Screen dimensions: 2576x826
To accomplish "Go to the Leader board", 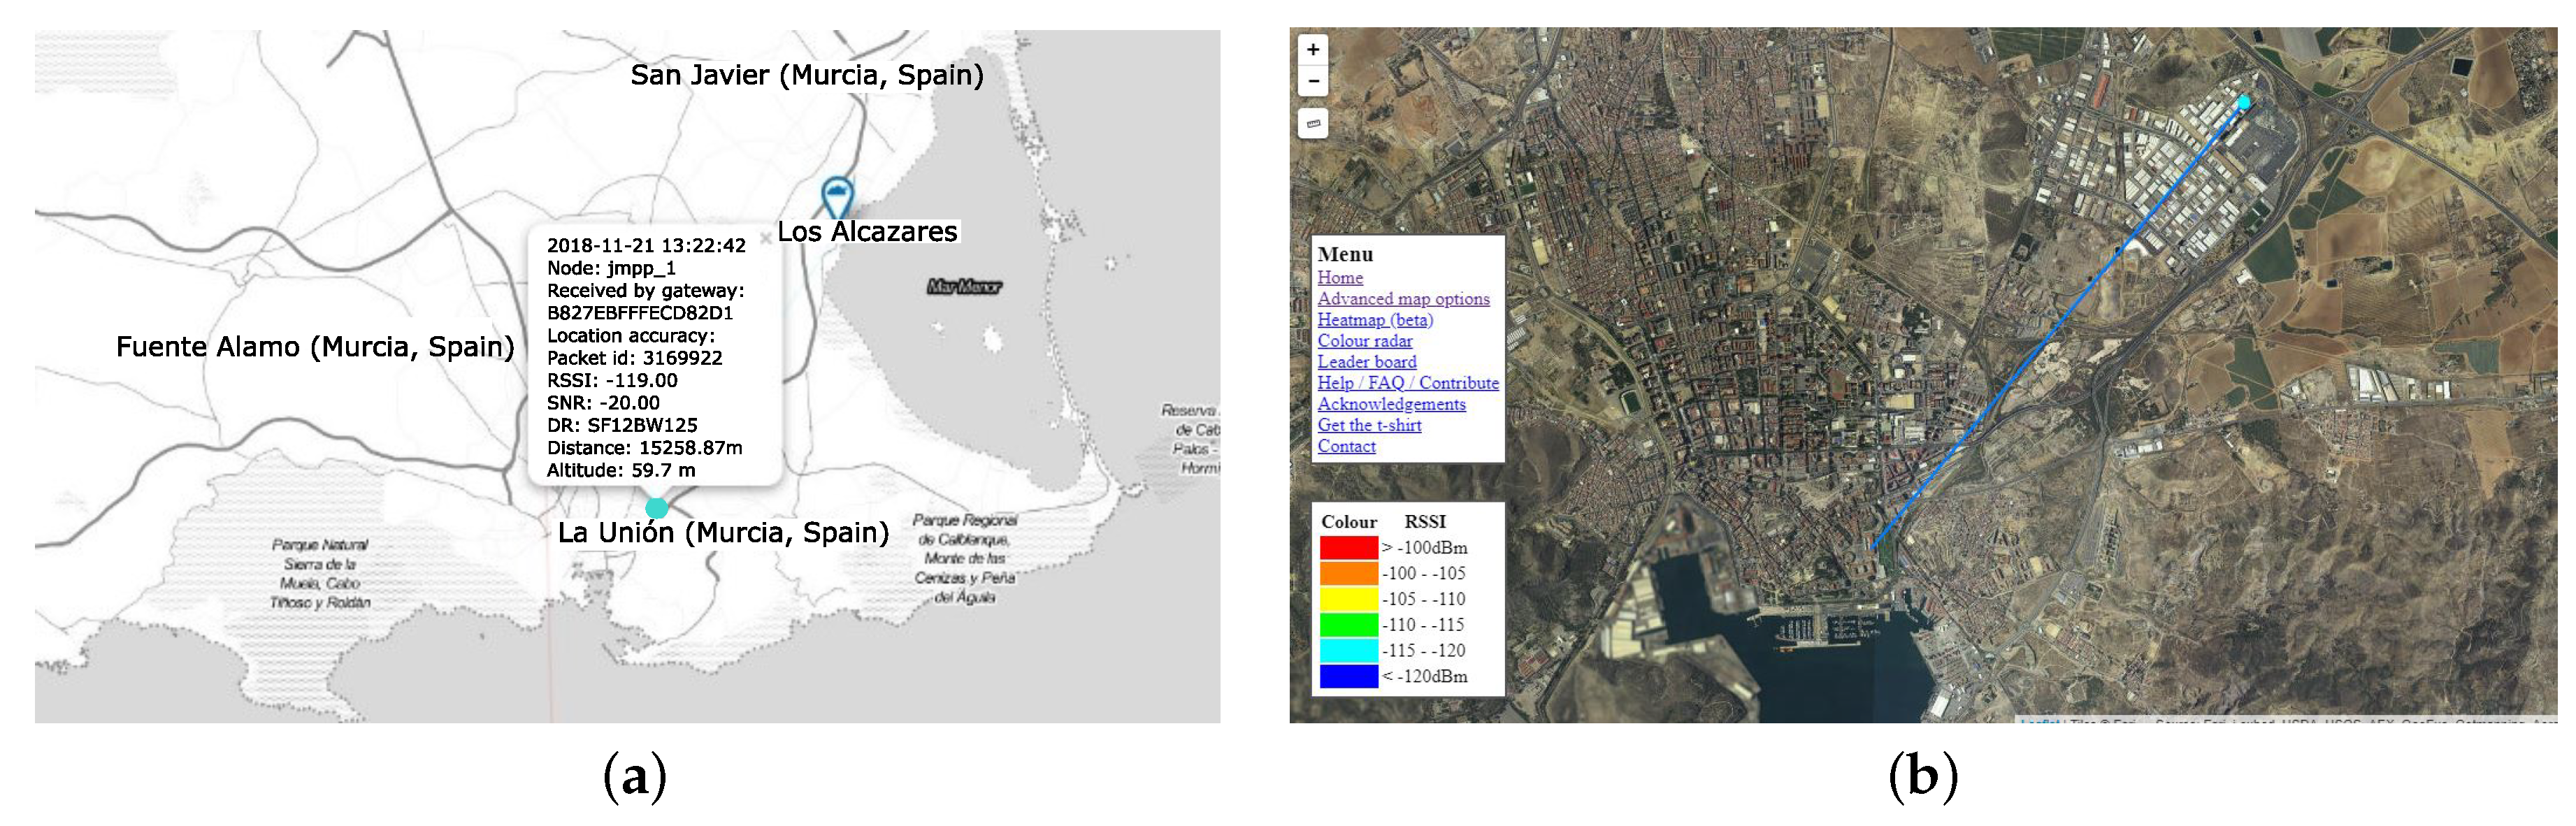I will point(1366,362).
